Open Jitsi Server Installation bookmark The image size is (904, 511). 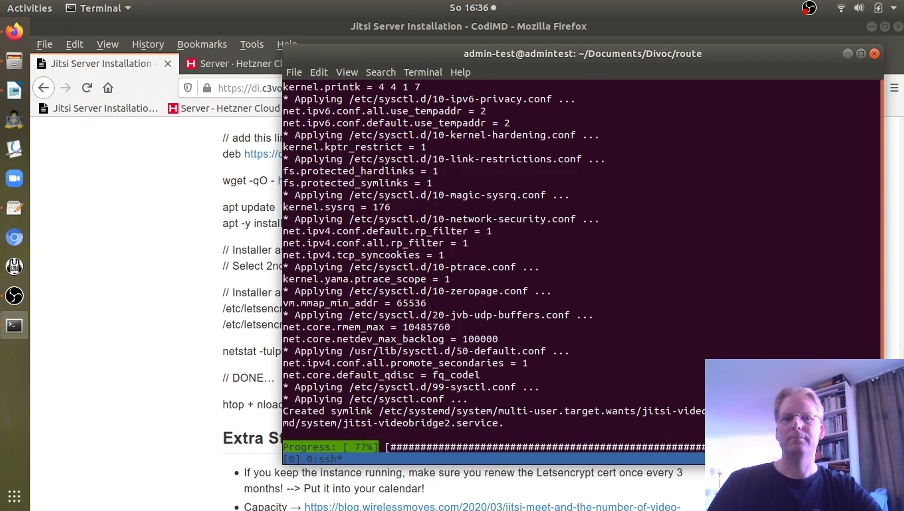tap(98, 108)
